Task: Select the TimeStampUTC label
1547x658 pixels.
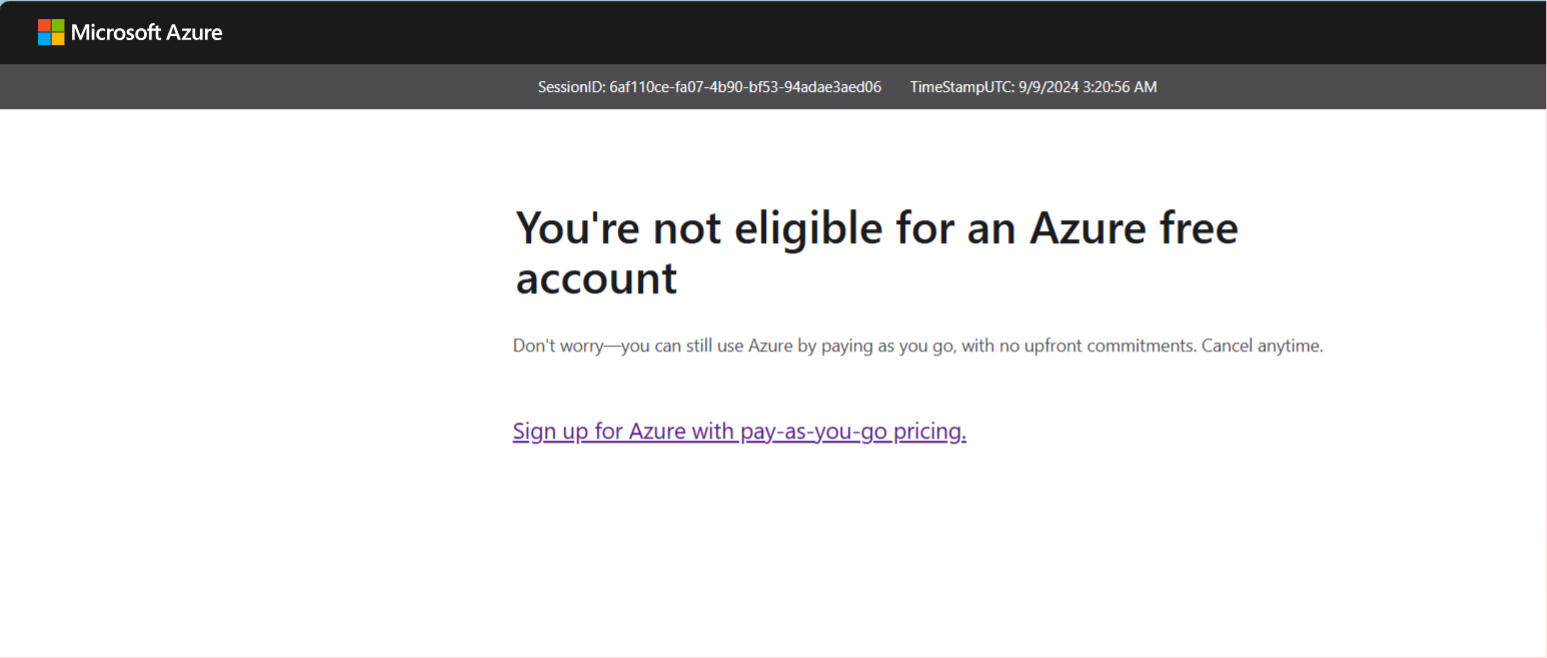Action: coord(962,87)
